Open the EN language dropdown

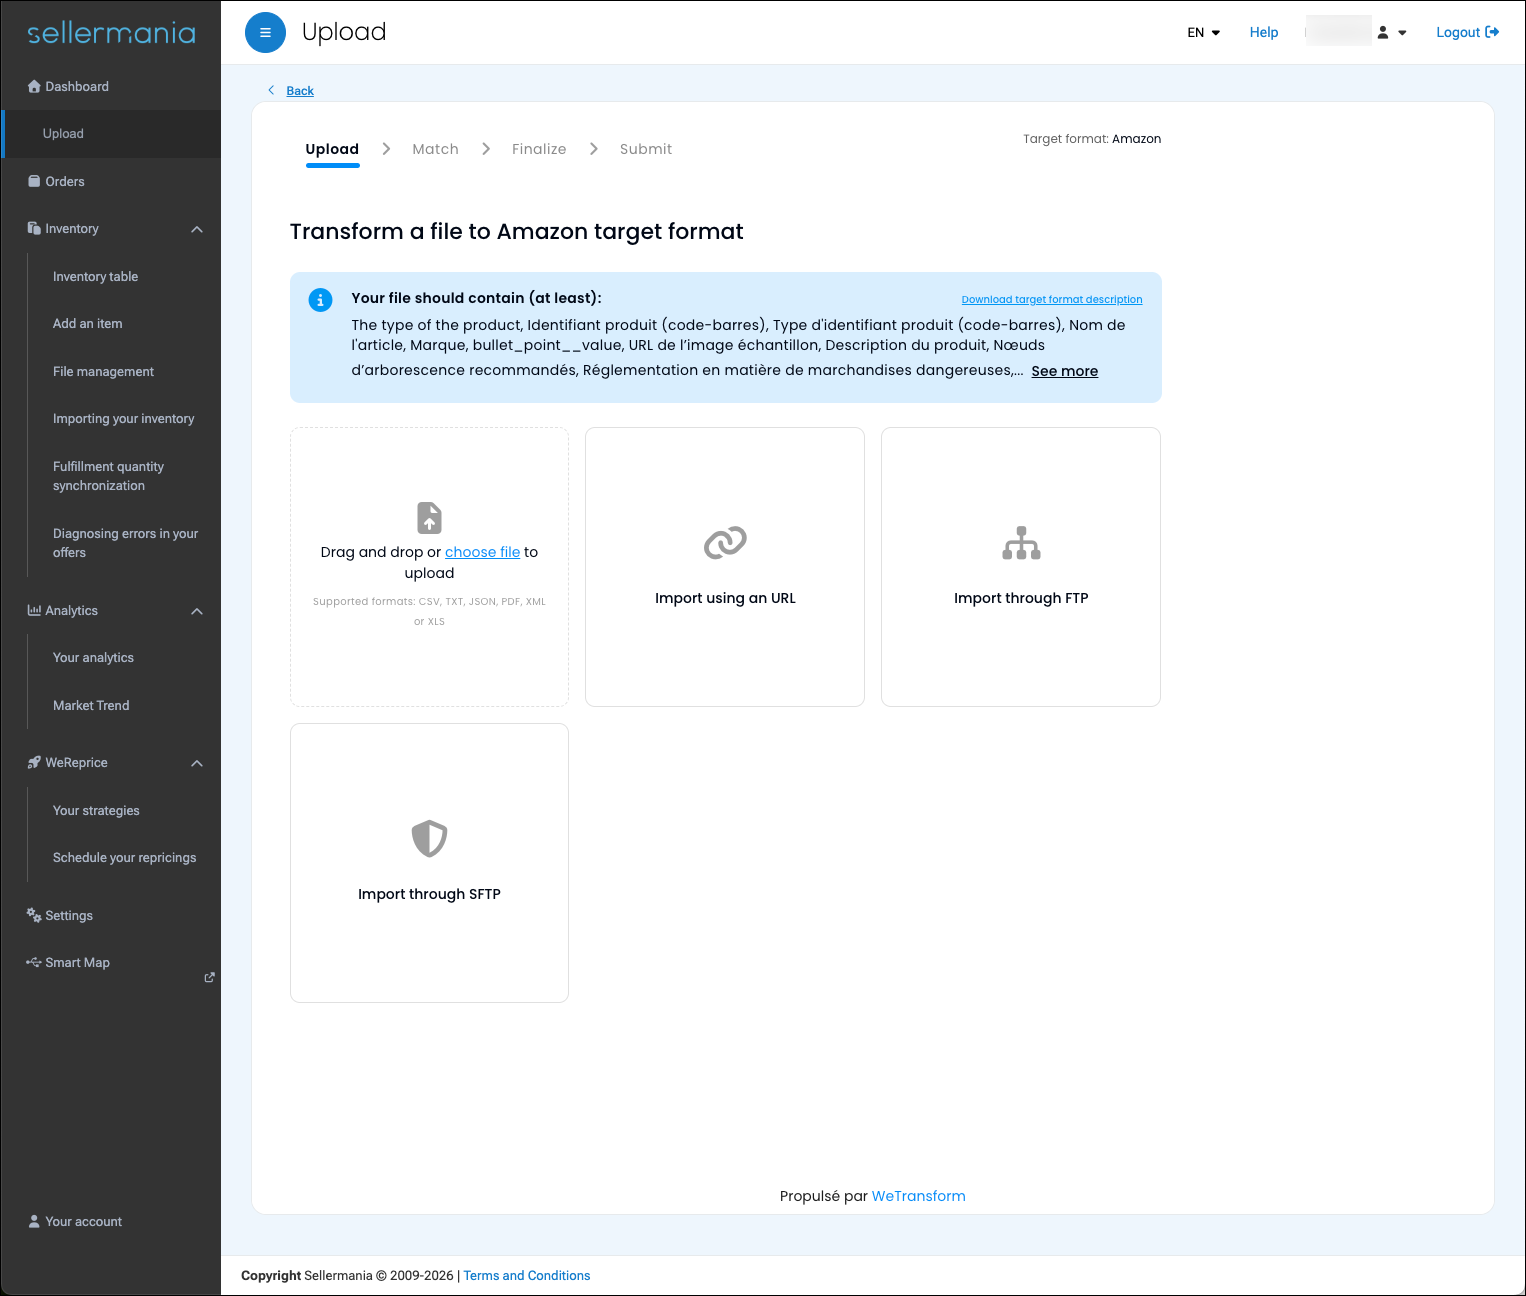1203,33
